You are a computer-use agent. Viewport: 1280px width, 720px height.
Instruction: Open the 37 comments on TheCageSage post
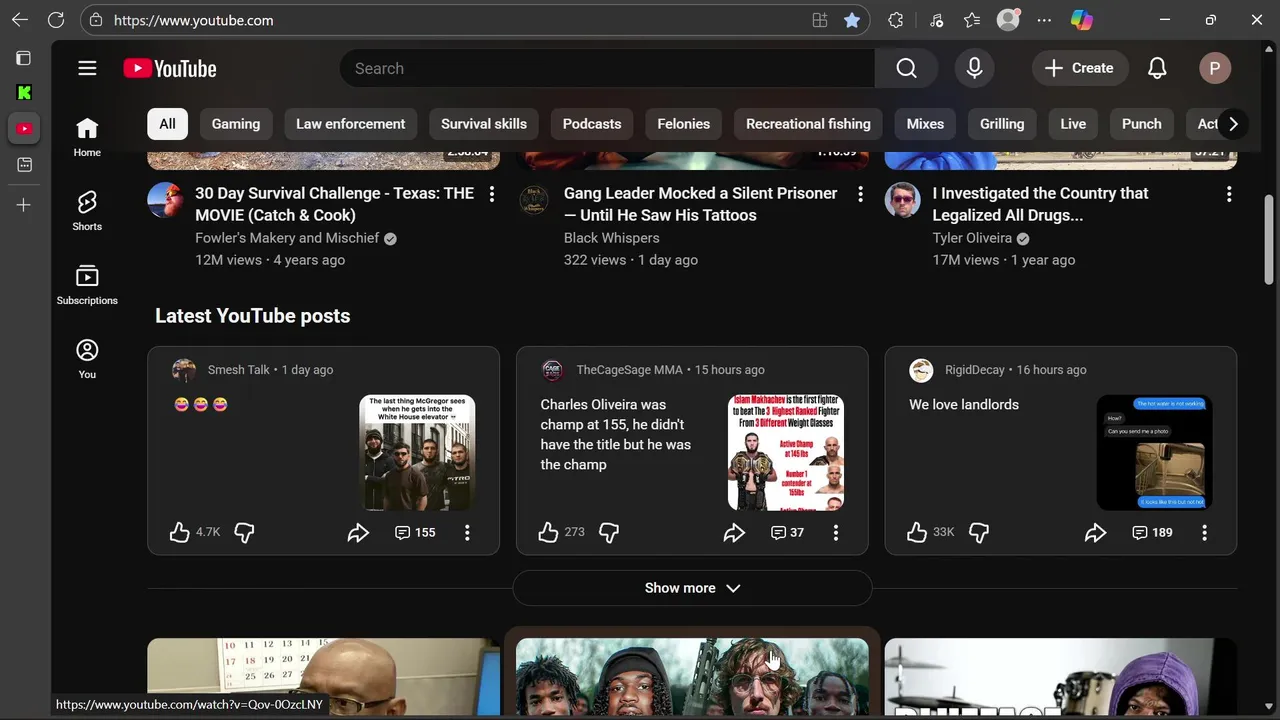pos(787,533)
